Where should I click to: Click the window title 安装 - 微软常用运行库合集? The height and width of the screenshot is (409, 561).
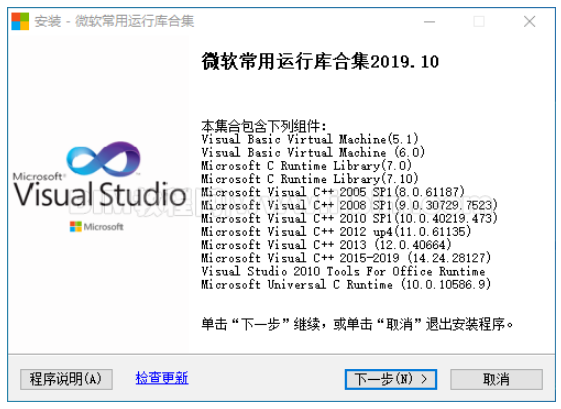pos(114,21)
